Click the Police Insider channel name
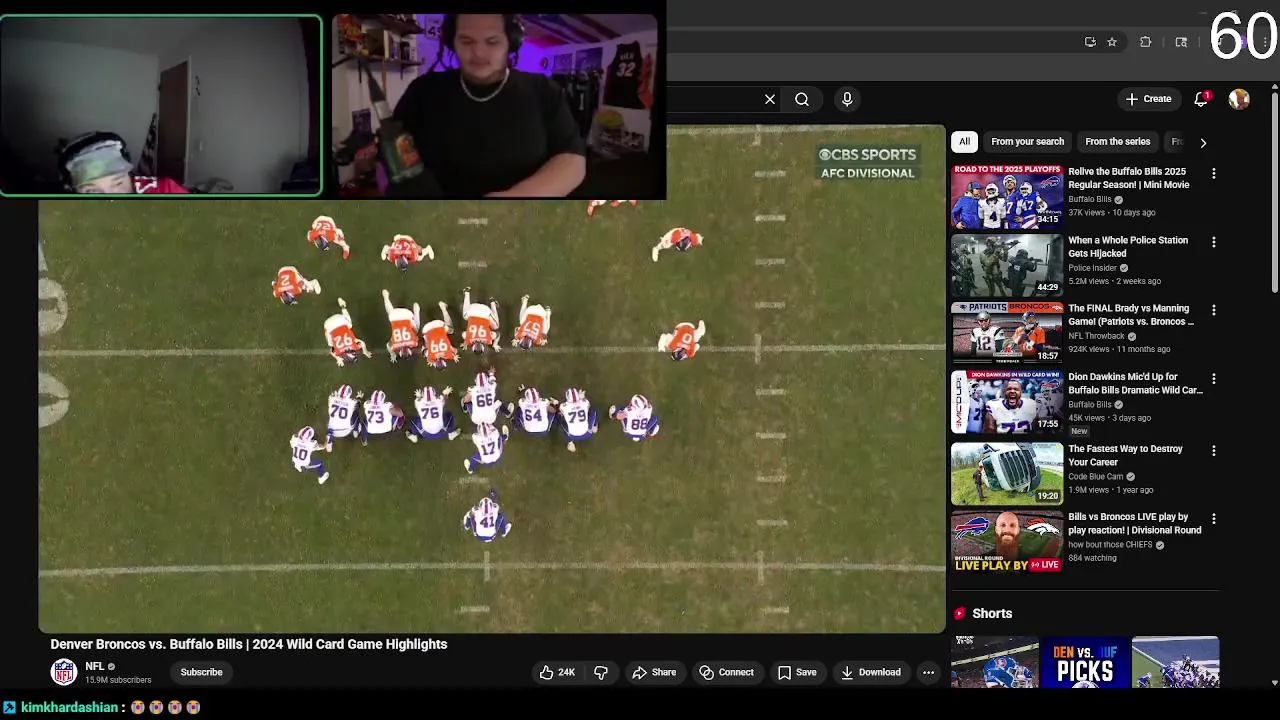The height and width of the screenshot is (720, 1280). pos(1092,268)
